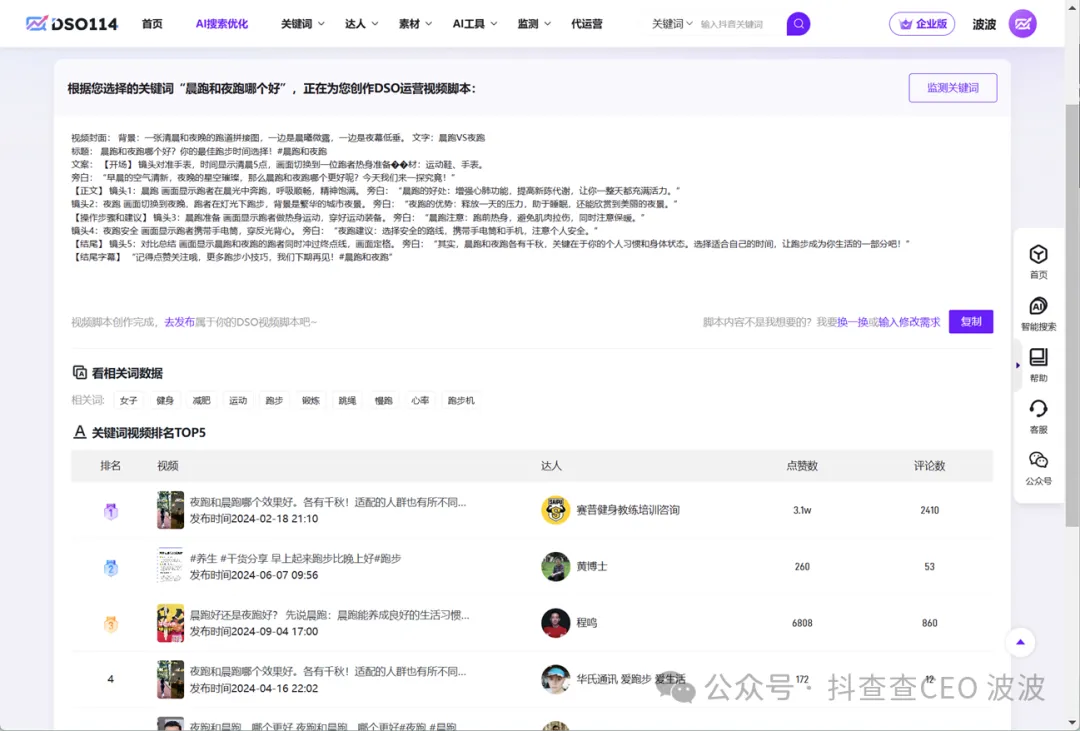Open the search type 关键词 selector
The width and height of the screenshot is (1080, 731).
(x=672, y=24)
